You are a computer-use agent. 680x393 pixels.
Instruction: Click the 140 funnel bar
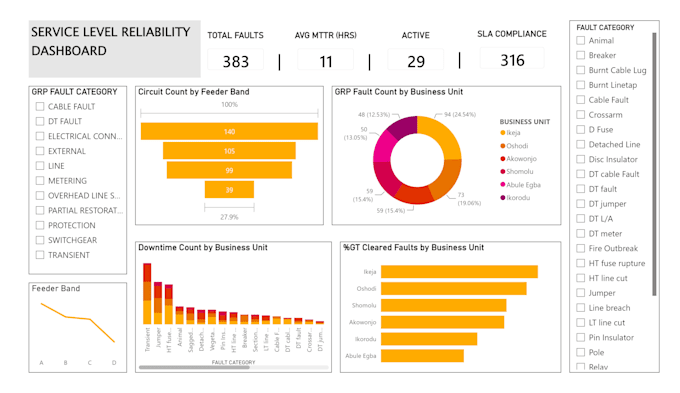coord(229,131)
